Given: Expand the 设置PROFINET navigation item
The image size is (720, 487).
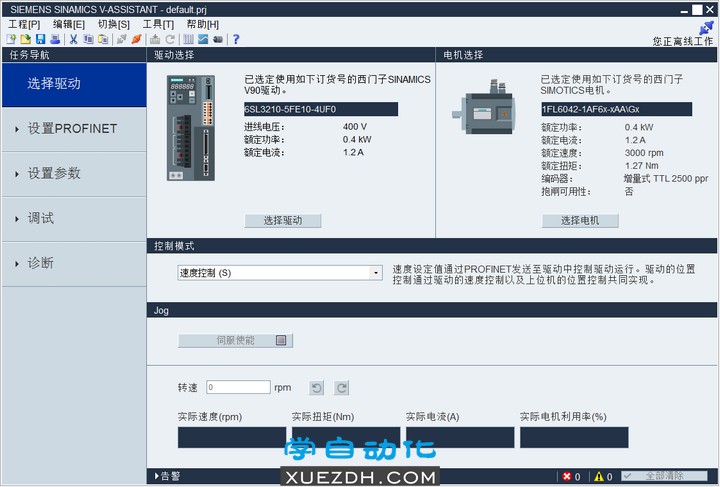Looking at the screenshot, I should (73, 129).
